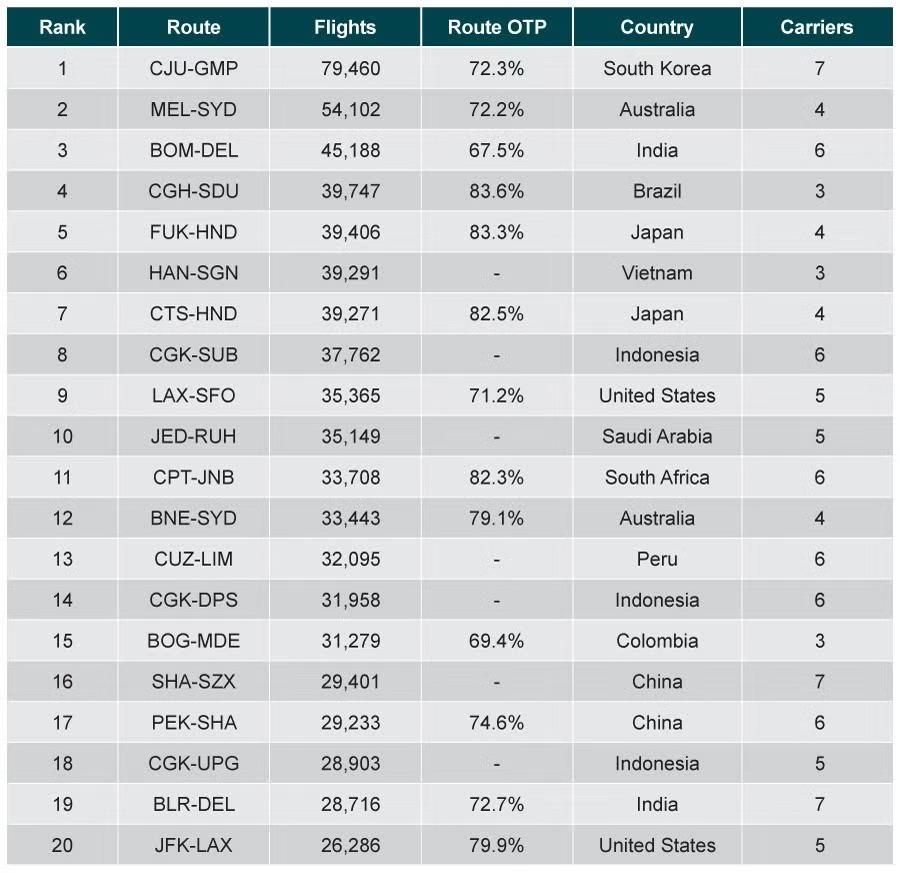This screenshot has height=873, width=900.
Task: Select the South Africa country cell
Action: point(657,477)
